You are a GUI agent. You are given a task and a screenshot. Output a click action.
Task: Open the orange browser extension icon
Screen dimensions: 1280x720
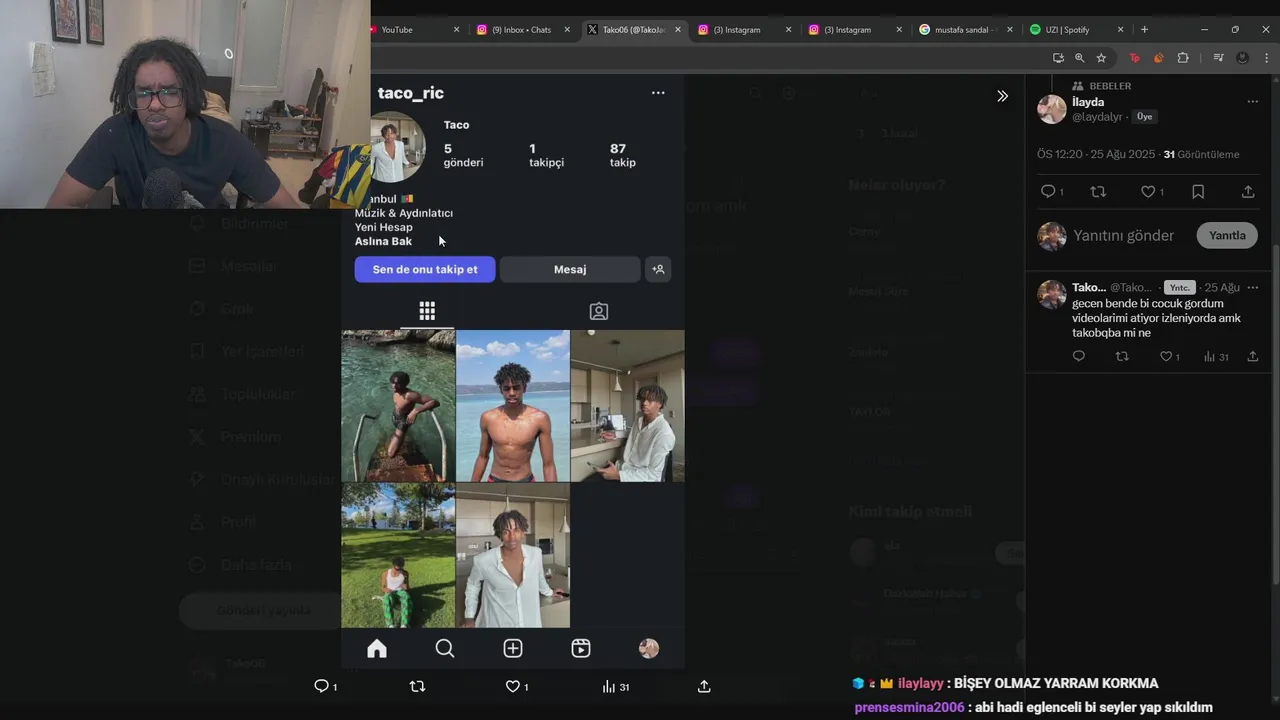1158,58
